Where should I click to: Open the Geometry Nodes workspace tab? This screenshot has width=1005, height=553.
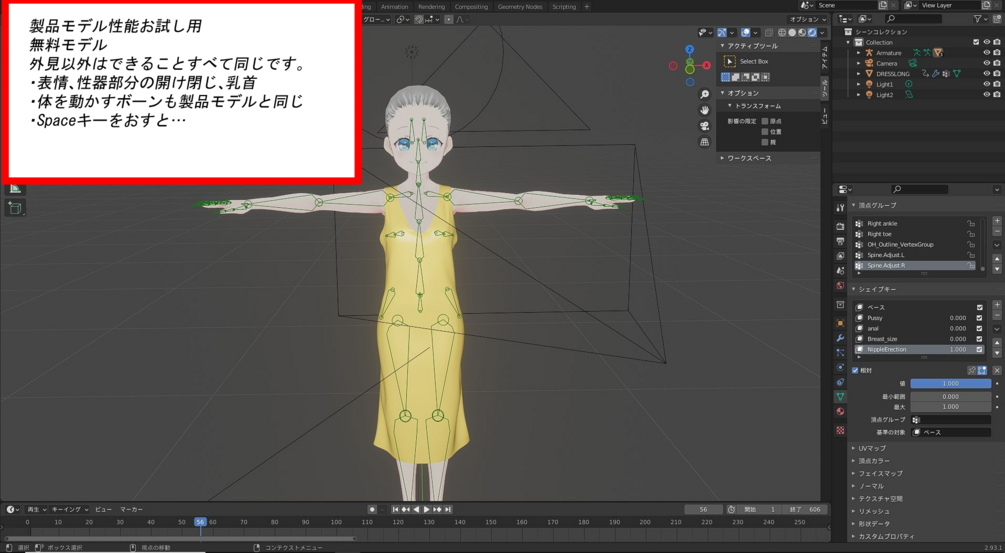(520, 6)
